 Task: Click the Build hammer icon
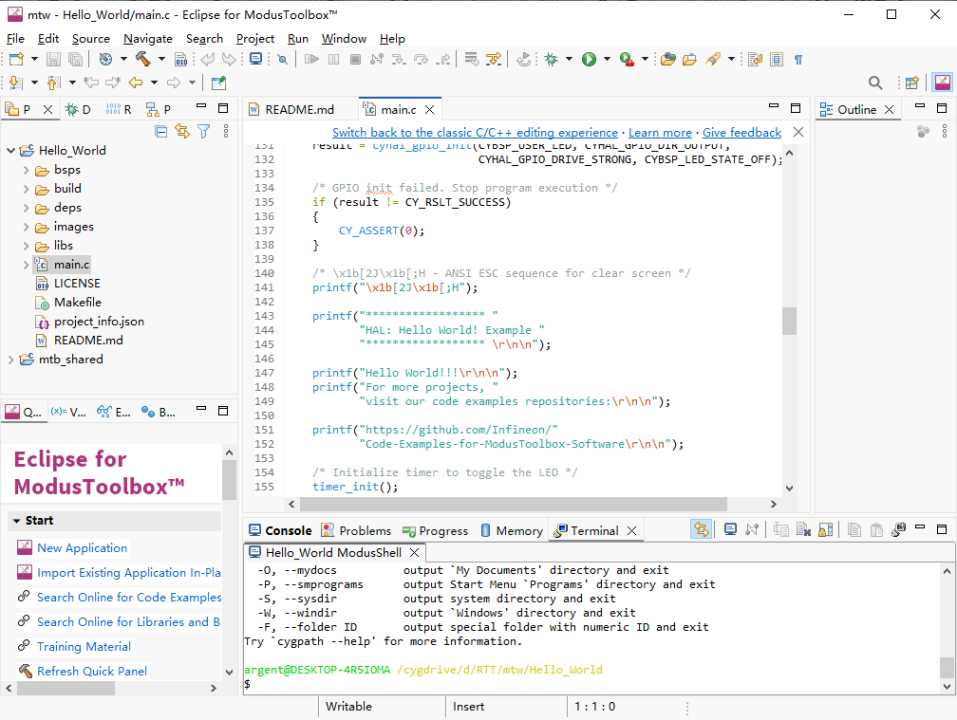coord(143,59)
